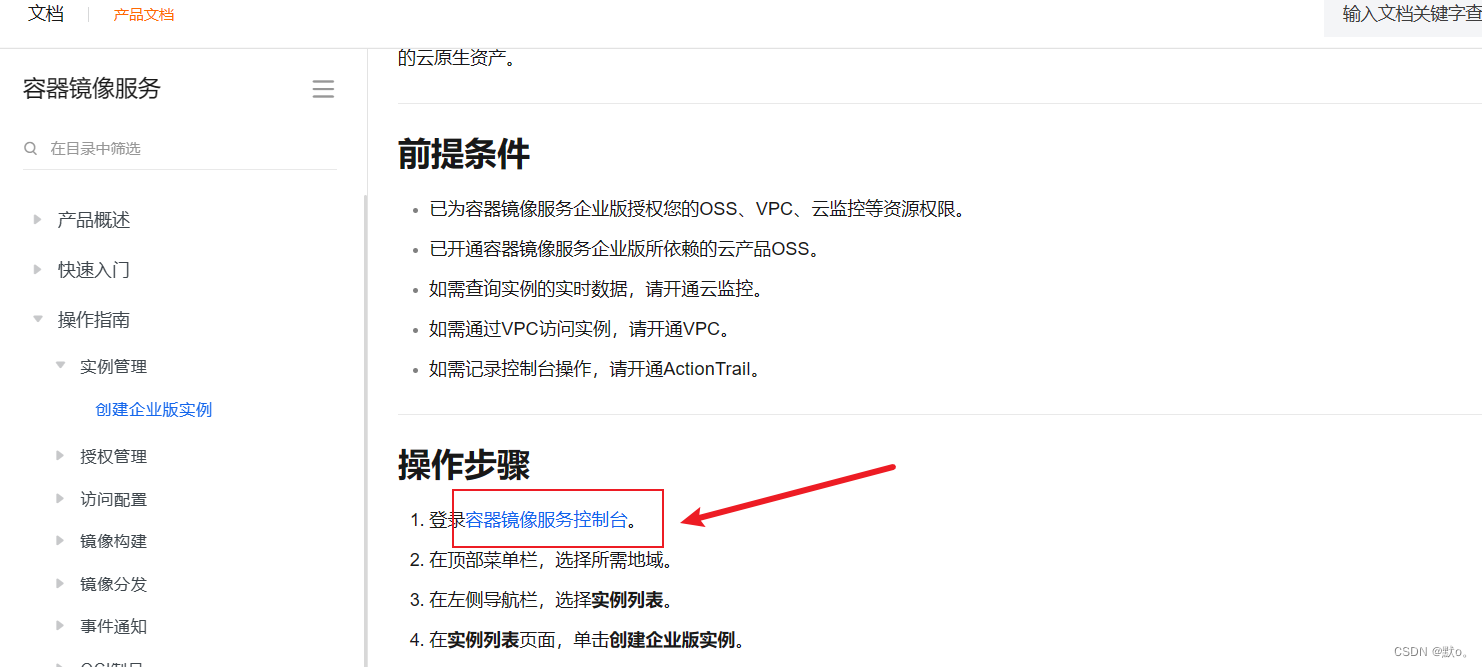Viewport: 1482px width, 667px height.
Task: Open the 容器镜像服务控制台 link
Action: coord(547,520)
